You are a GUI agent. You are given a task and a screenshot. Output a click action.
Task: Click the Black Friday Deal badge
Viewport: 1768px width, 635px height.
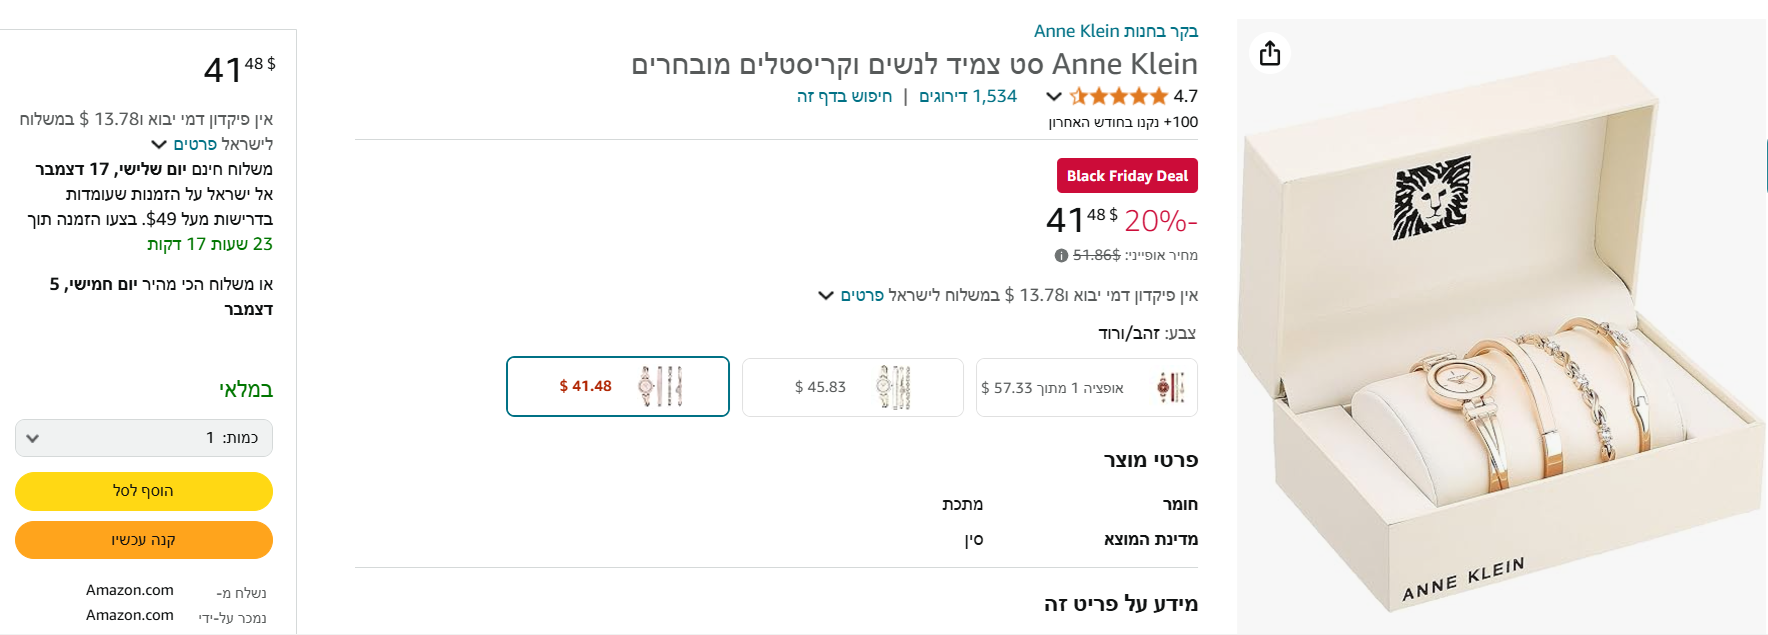point(1127,176)
